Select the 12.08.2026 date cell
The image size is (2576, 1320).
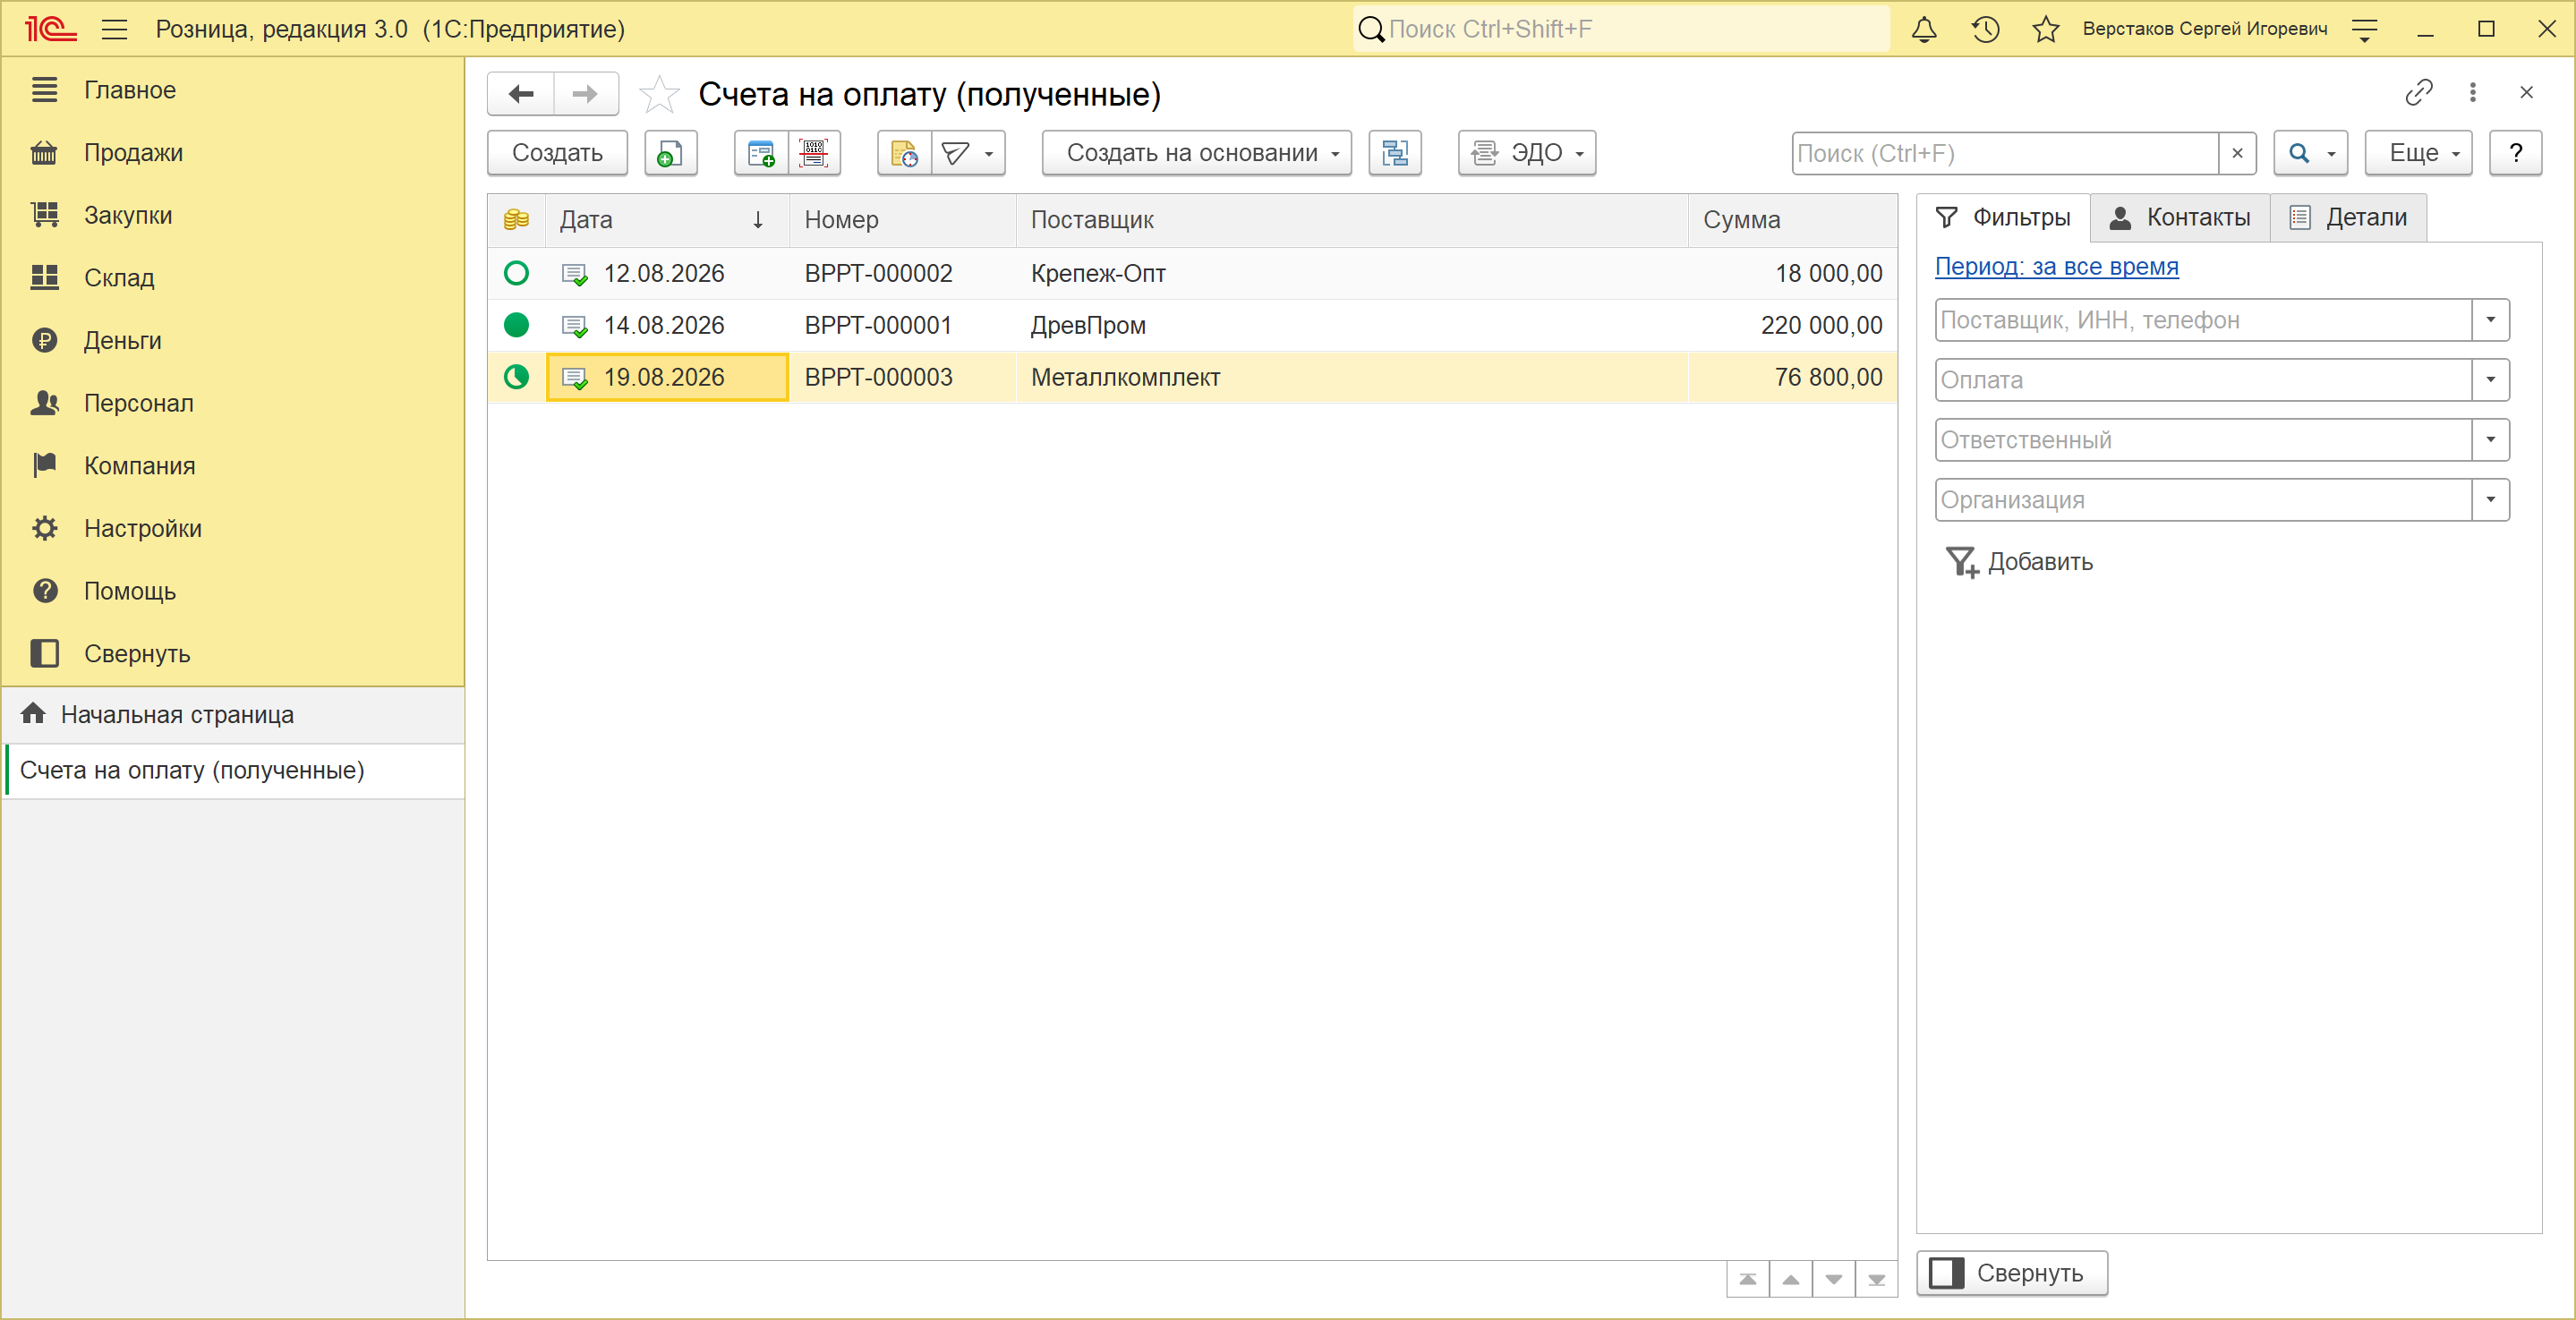click(x=667, y=273)
